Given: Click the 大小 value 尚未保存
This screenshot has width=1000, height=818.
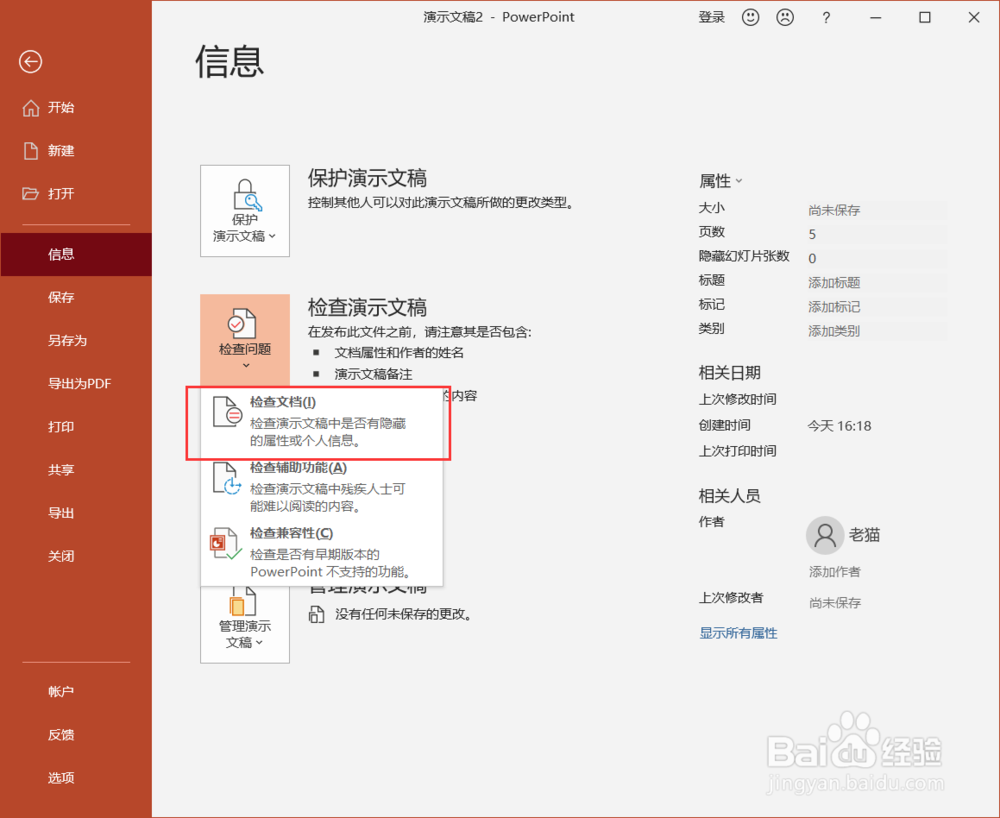Looking at the screenshot, I should tap(834, 210).
